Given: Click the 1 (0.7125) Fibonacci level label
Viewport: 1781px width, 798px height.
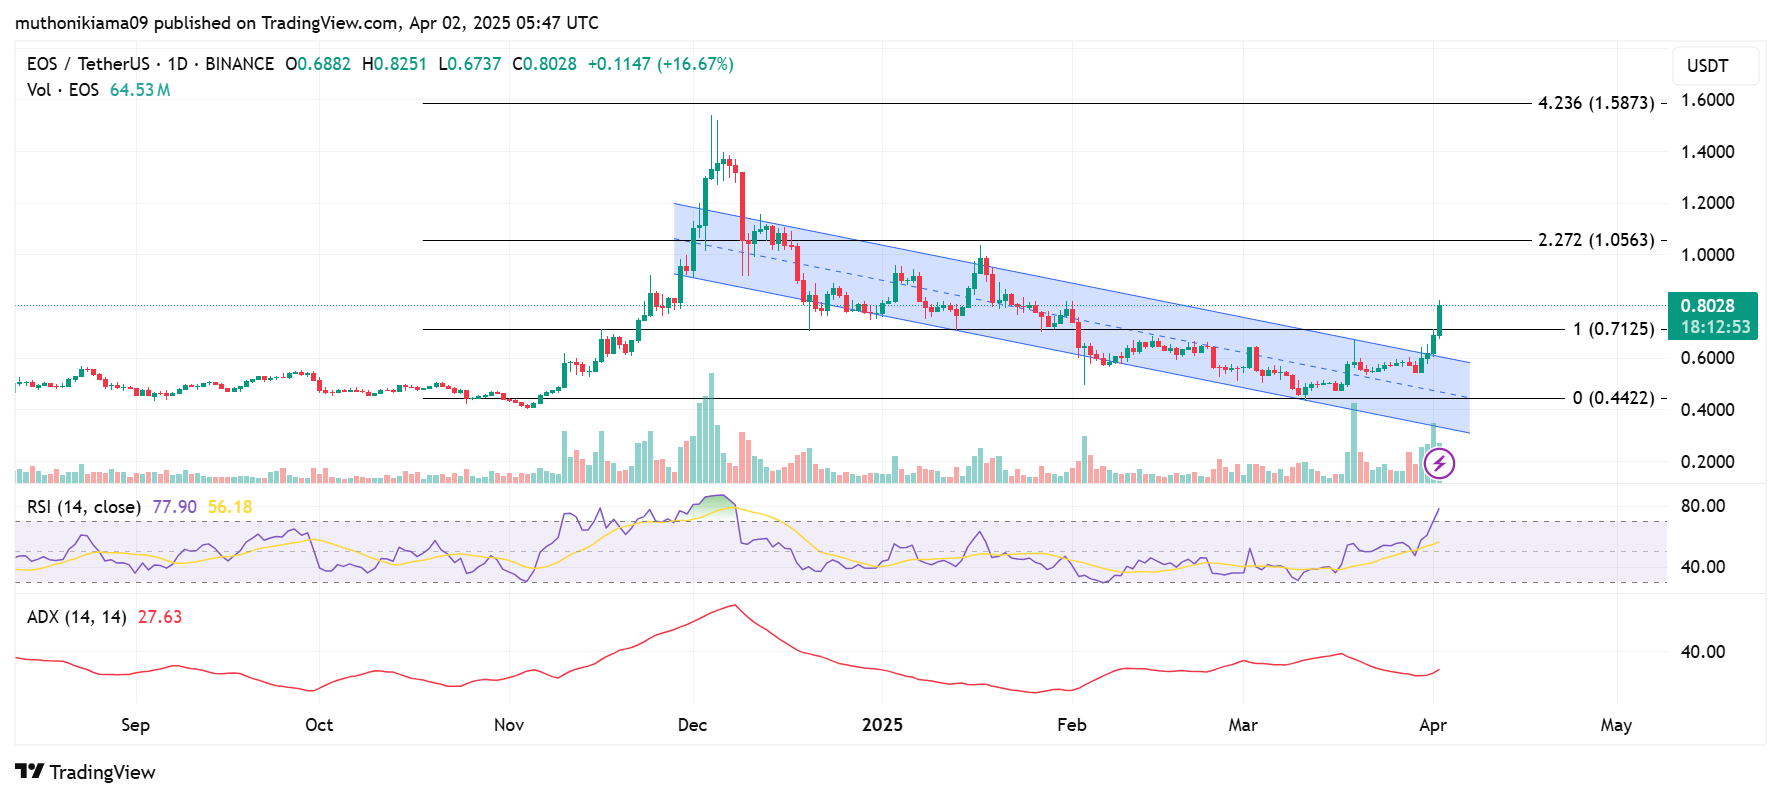Looking at the screenshot, I should [x=1613, y=329].
